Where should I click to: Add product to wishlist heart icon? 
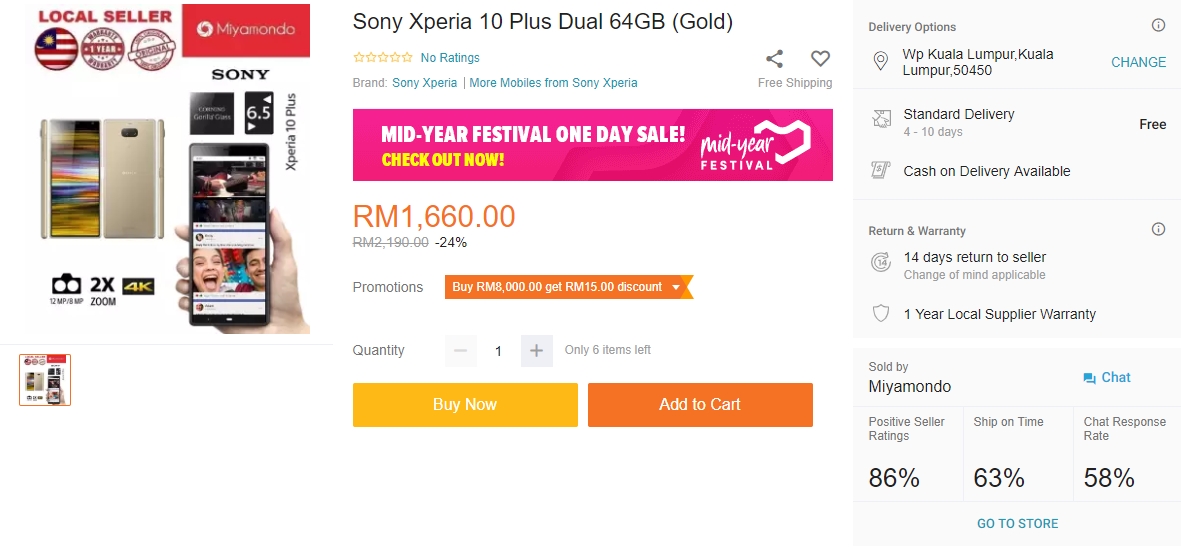click(x=820, y=59)
